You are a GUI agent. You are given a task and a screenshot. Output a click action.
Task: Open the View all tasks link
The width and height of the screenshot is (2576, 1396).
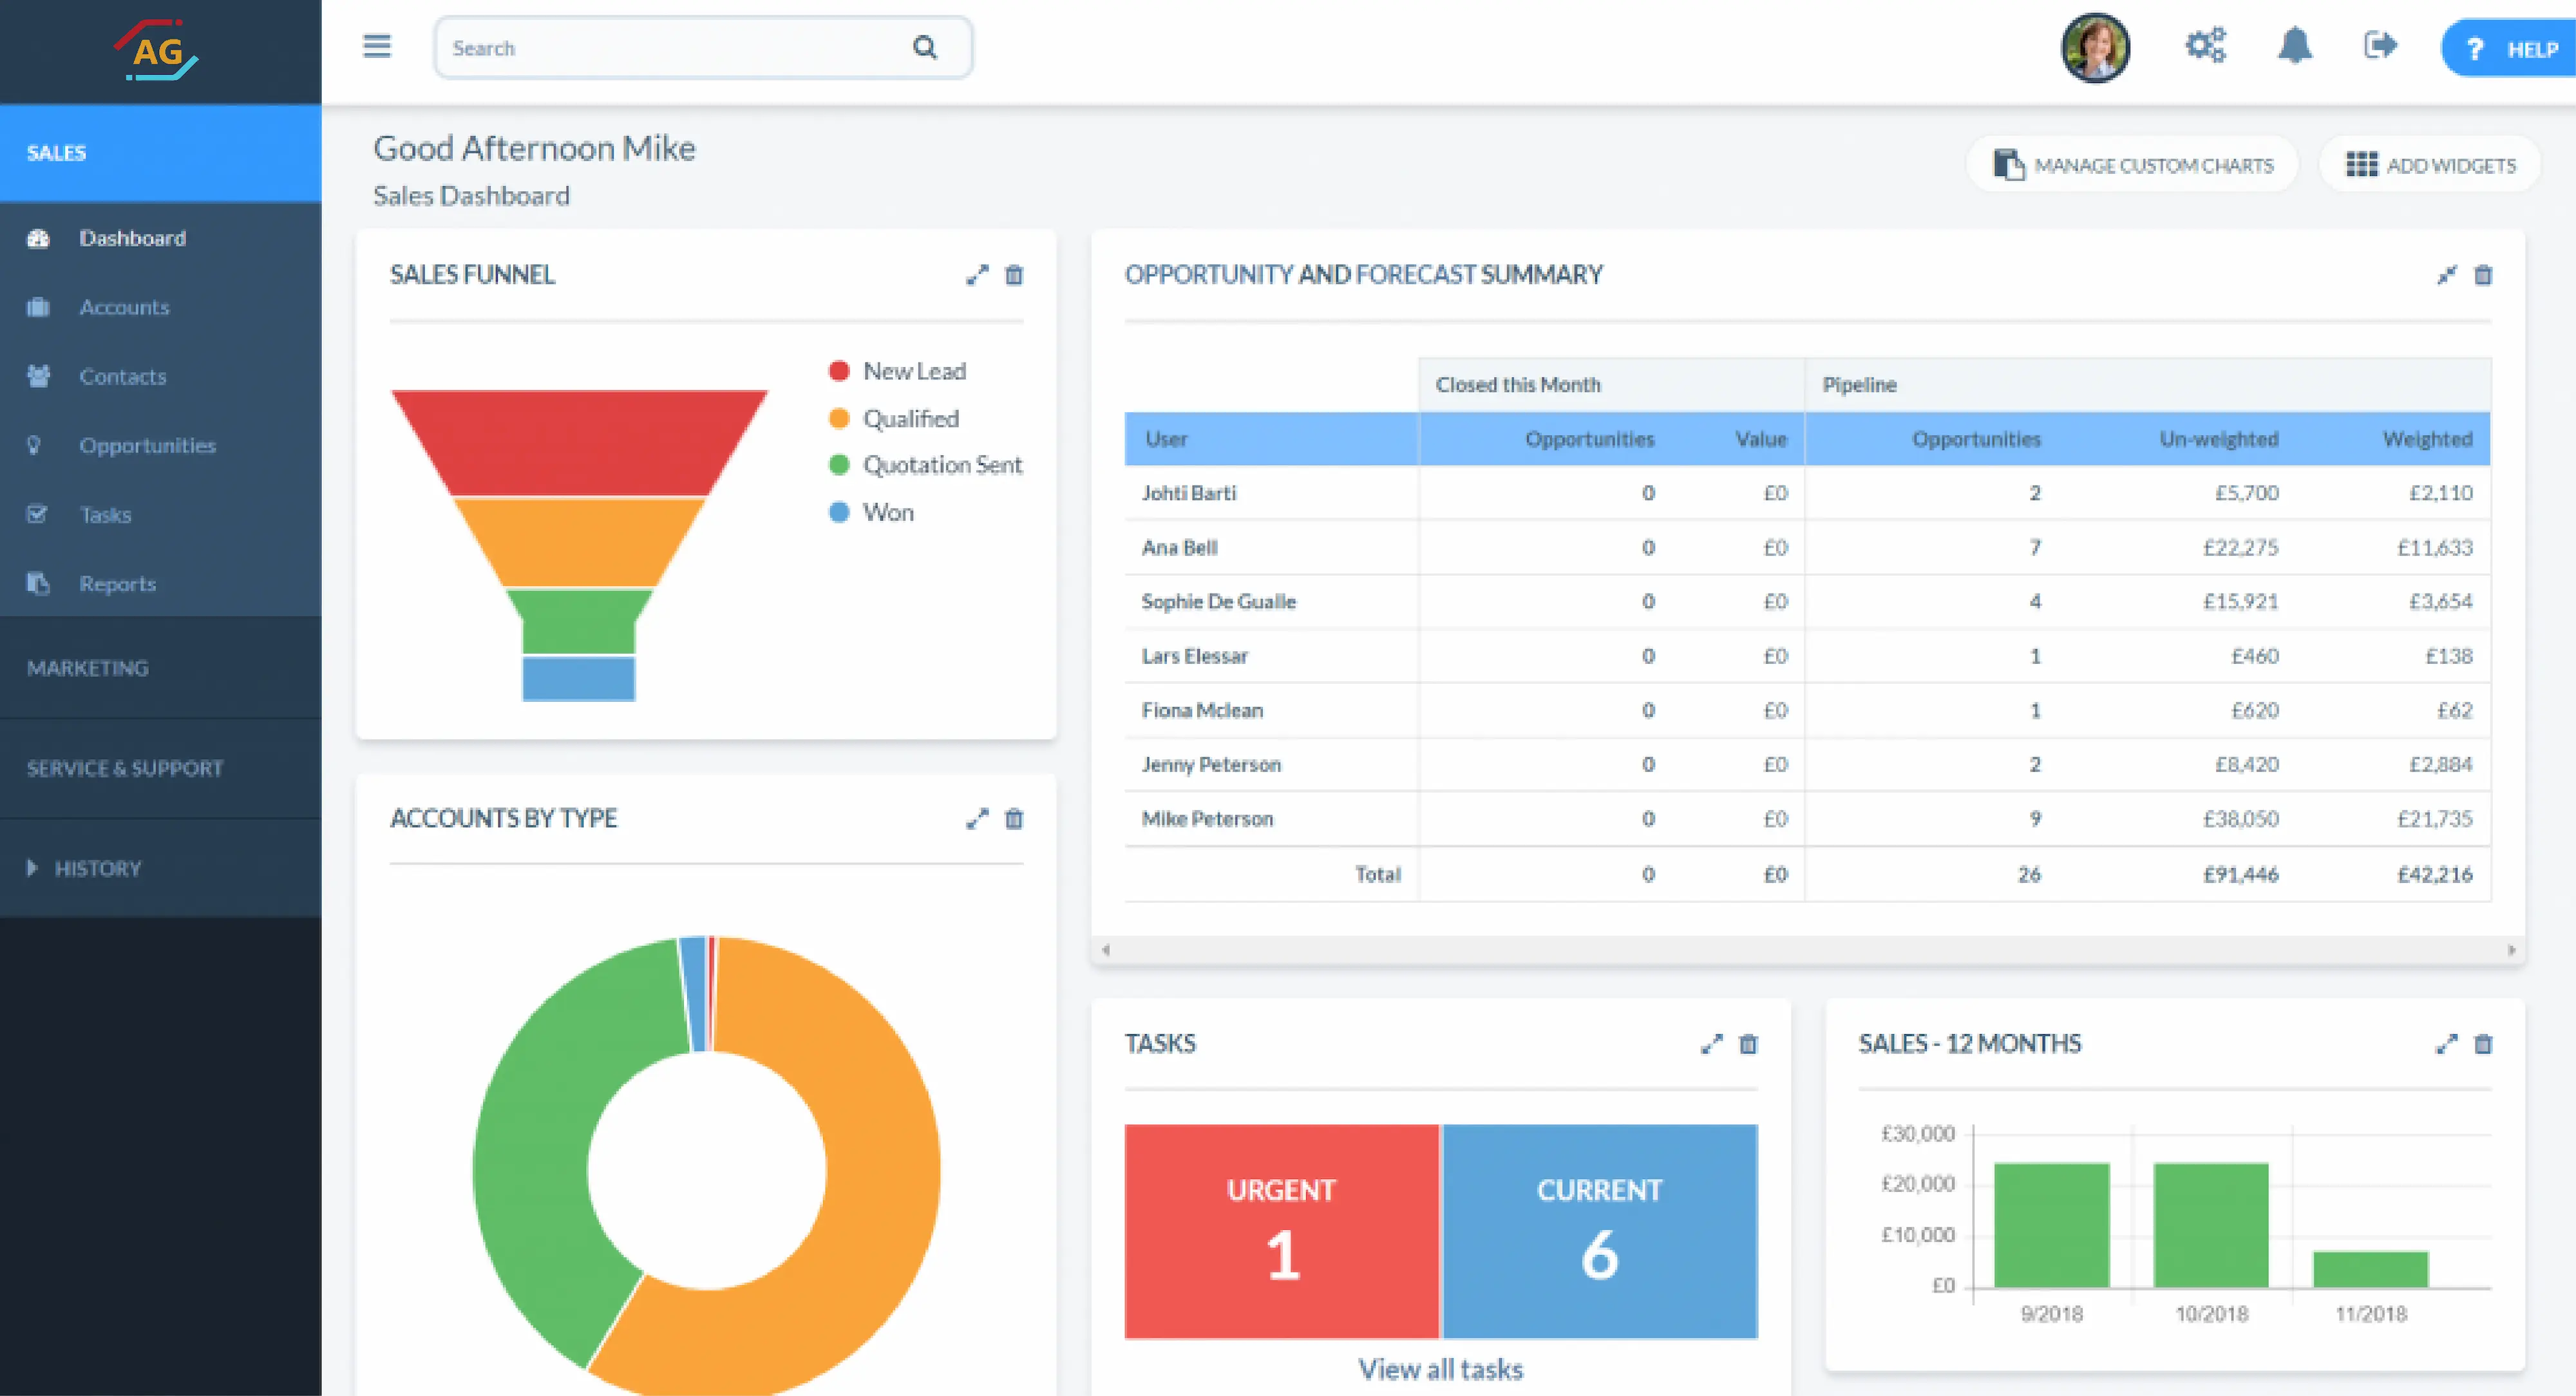tap(1440, 1369)
